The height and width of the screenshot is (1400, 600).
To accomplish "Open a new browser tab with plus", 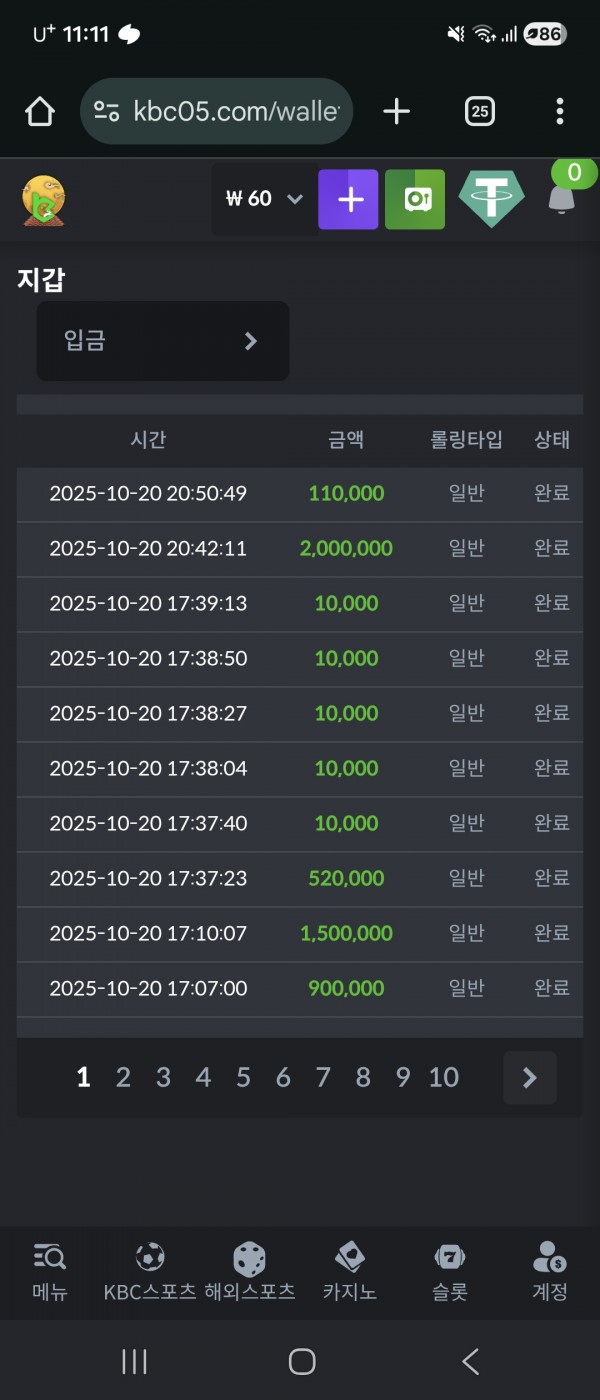I will click(397, 112).
